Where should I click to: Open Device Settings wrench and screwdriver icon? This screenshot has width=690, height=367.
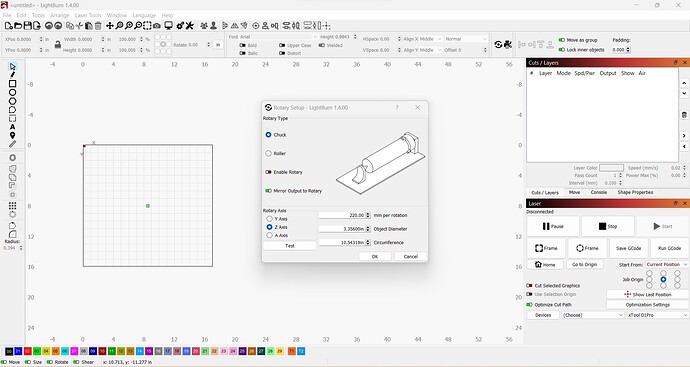coord(190,26)
